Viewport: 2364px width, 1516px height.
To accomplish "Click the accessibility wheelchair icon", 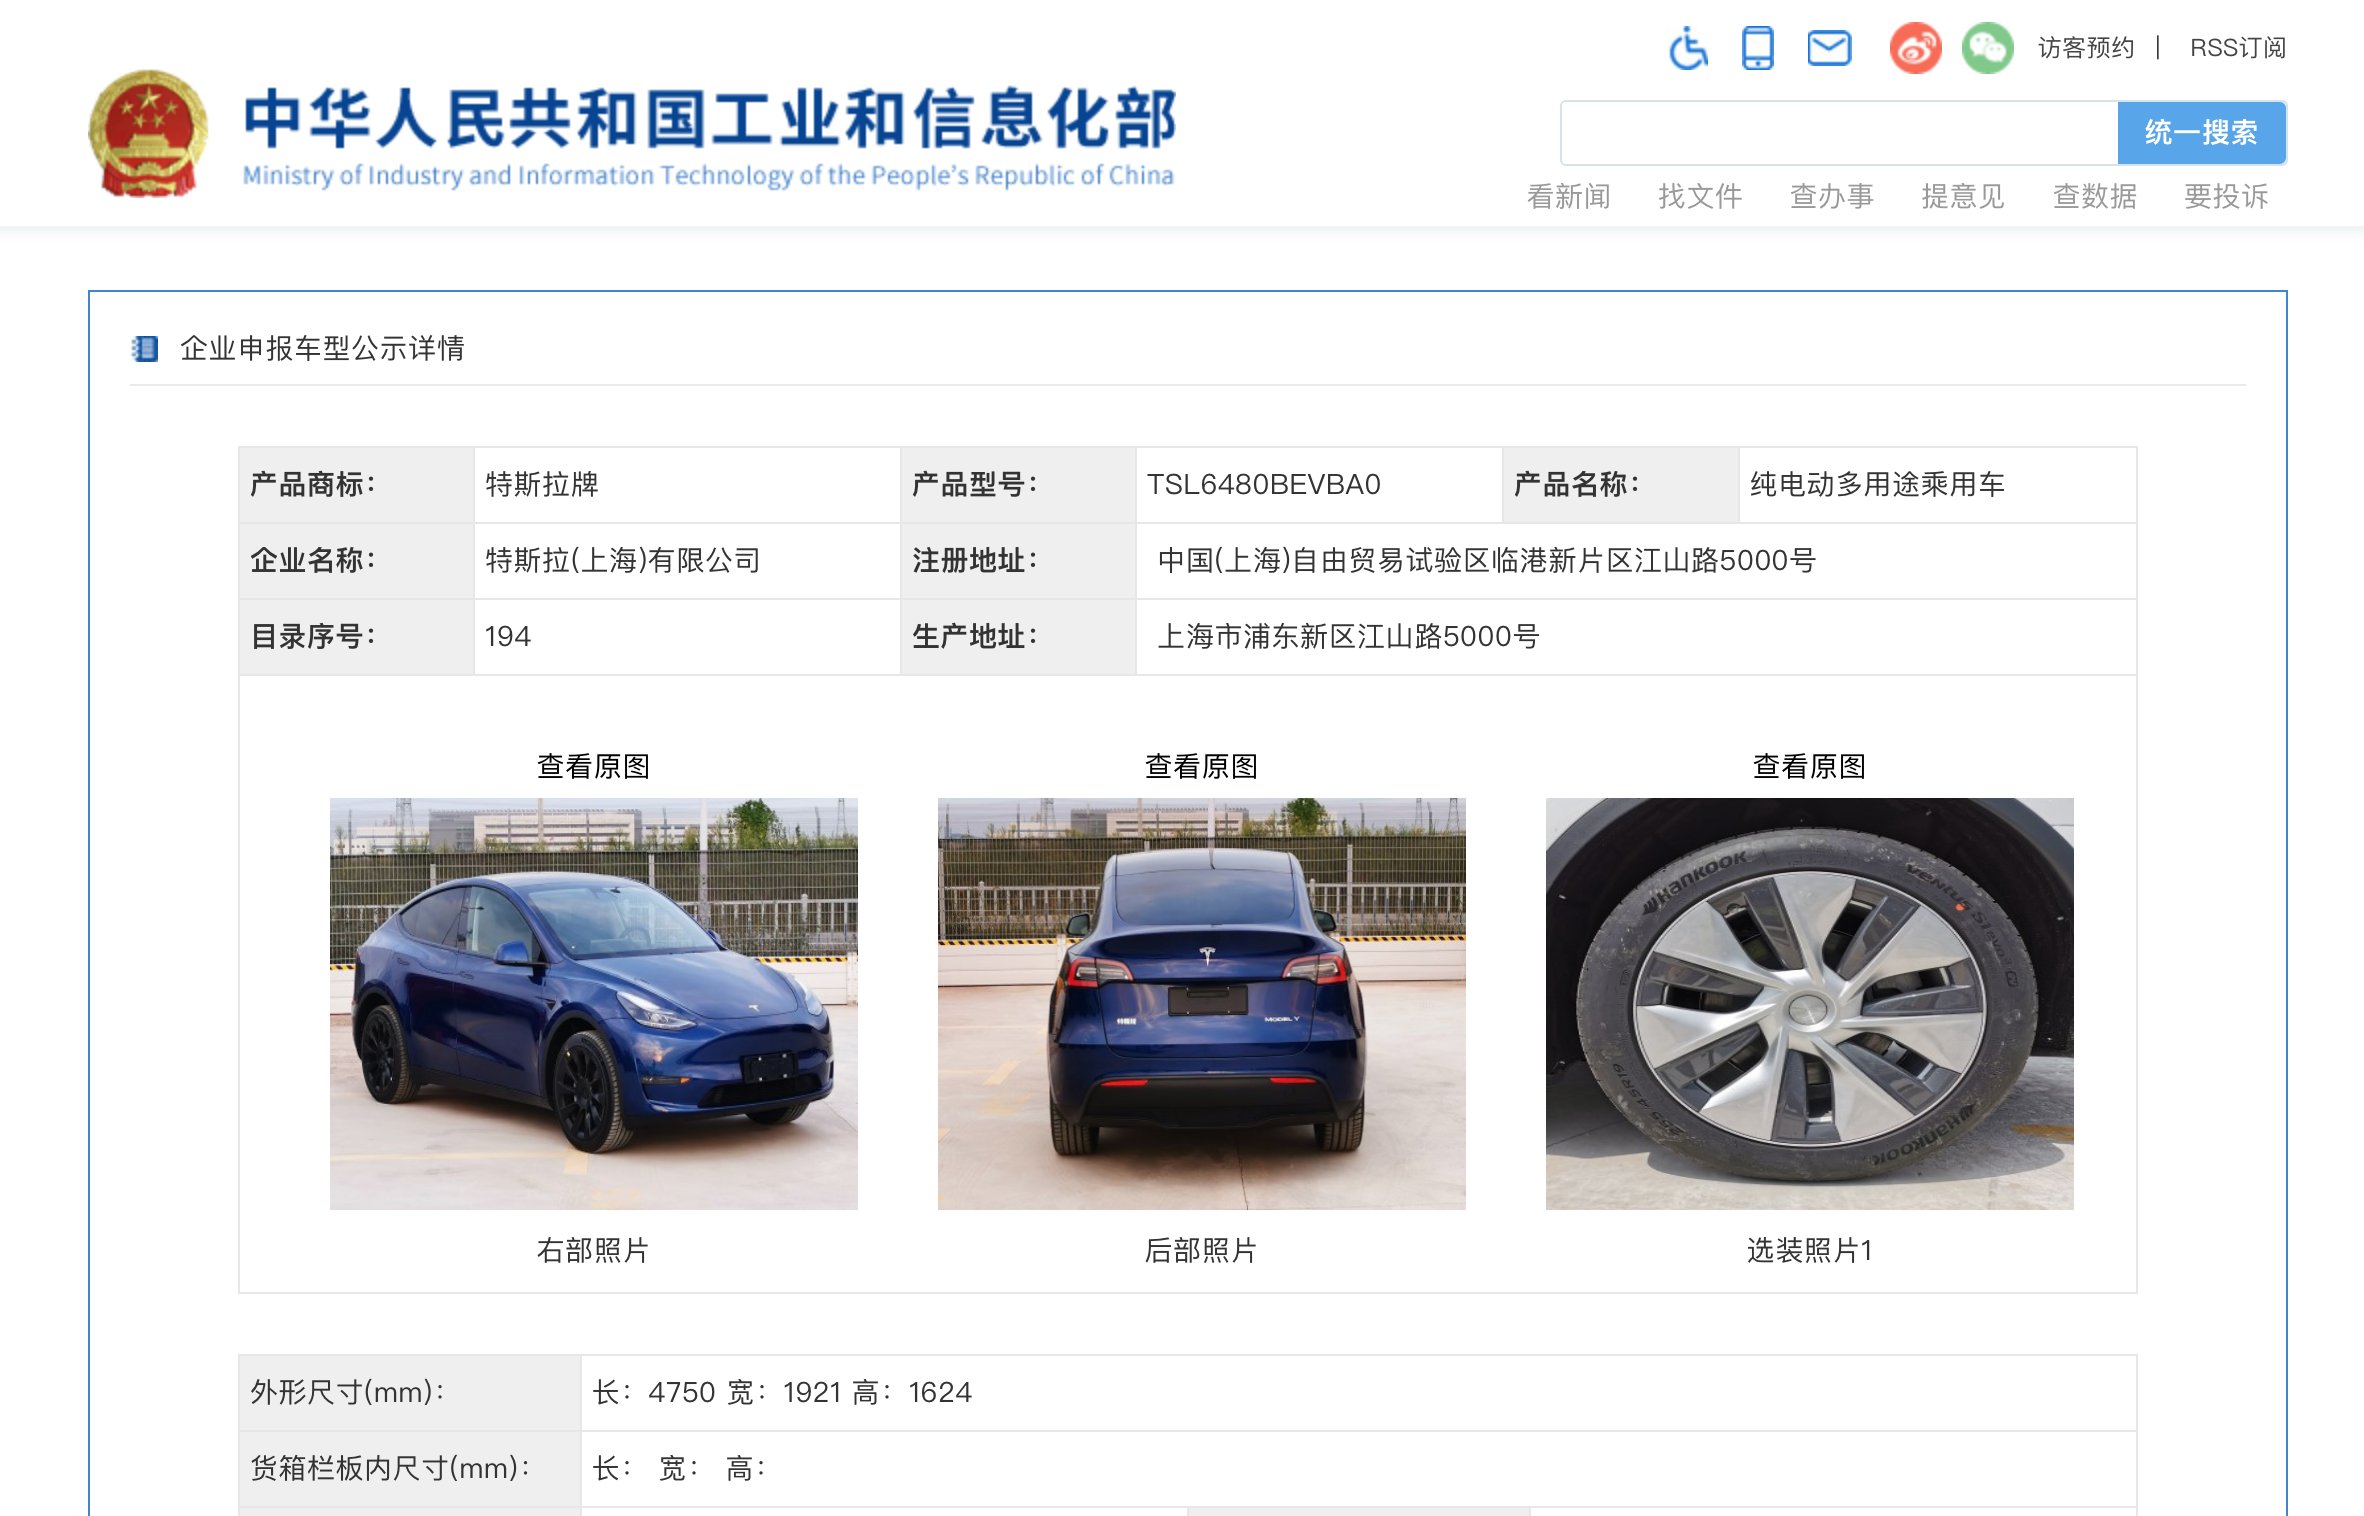I will [1689, 47].
